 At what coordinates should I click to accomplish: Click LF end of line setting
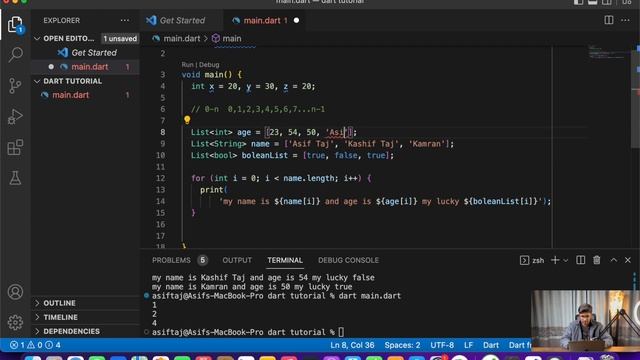pyautogui.click(x=468, y=345)
